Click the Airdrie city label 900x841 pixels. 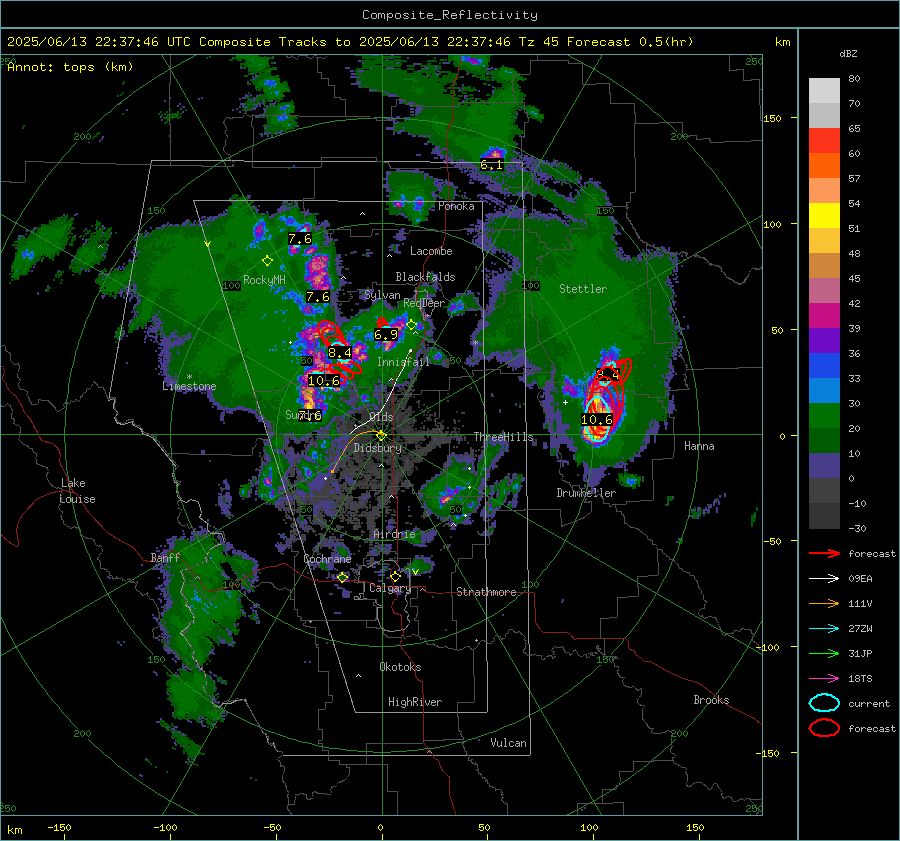click(394, 534)
